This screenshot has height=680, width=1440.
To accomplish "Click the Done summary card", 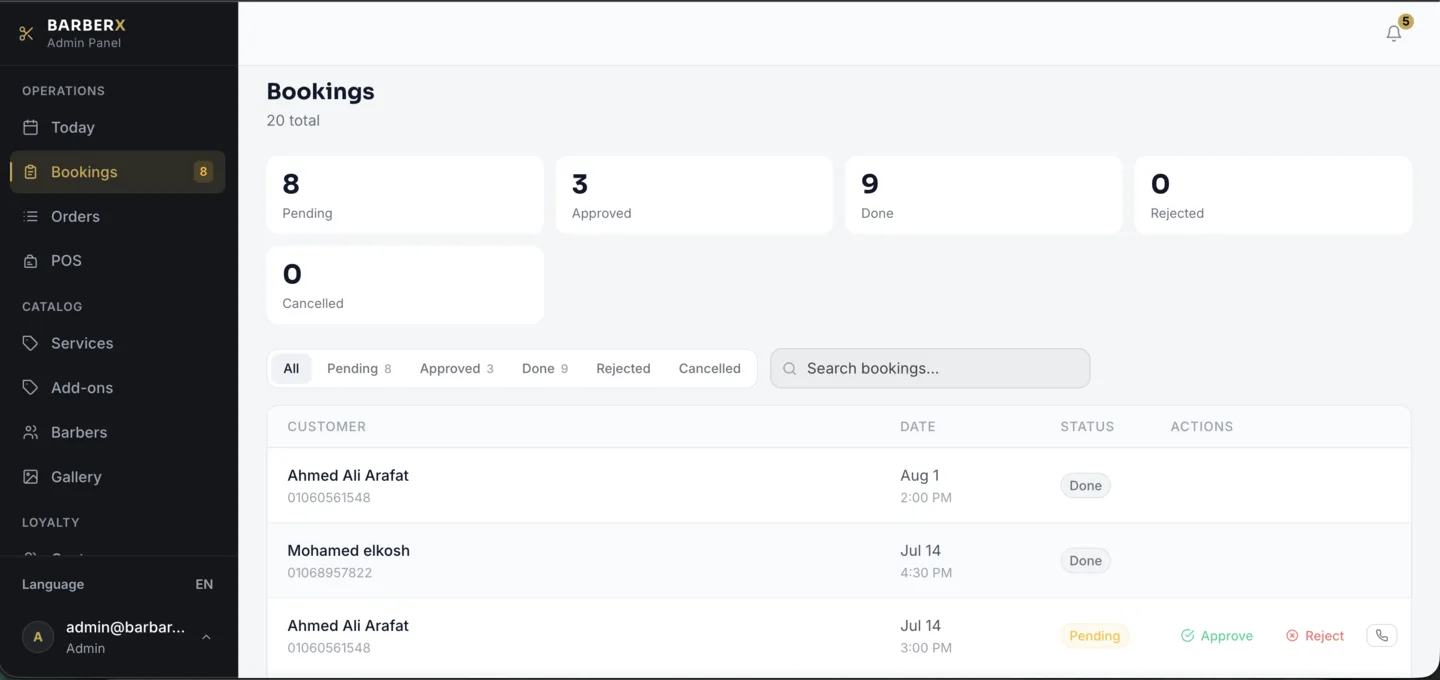I will click(984, 195).
